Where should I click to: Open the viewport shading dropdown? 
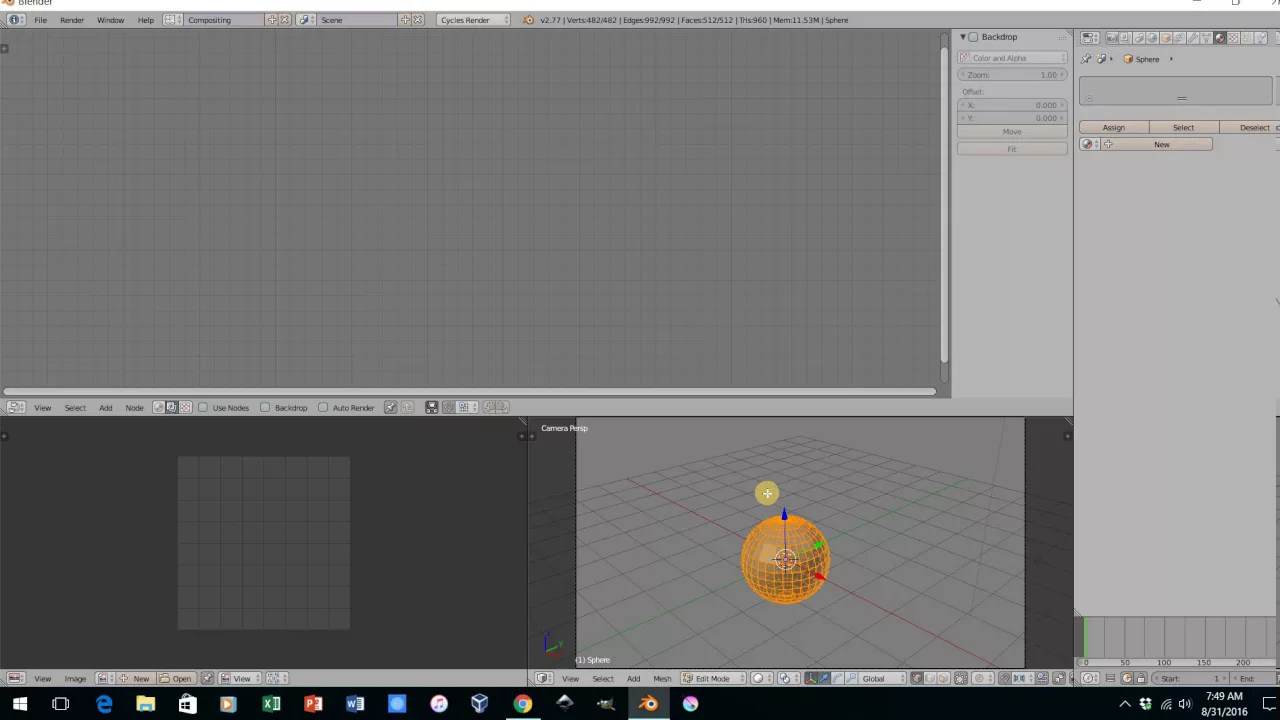pos(762,678)
